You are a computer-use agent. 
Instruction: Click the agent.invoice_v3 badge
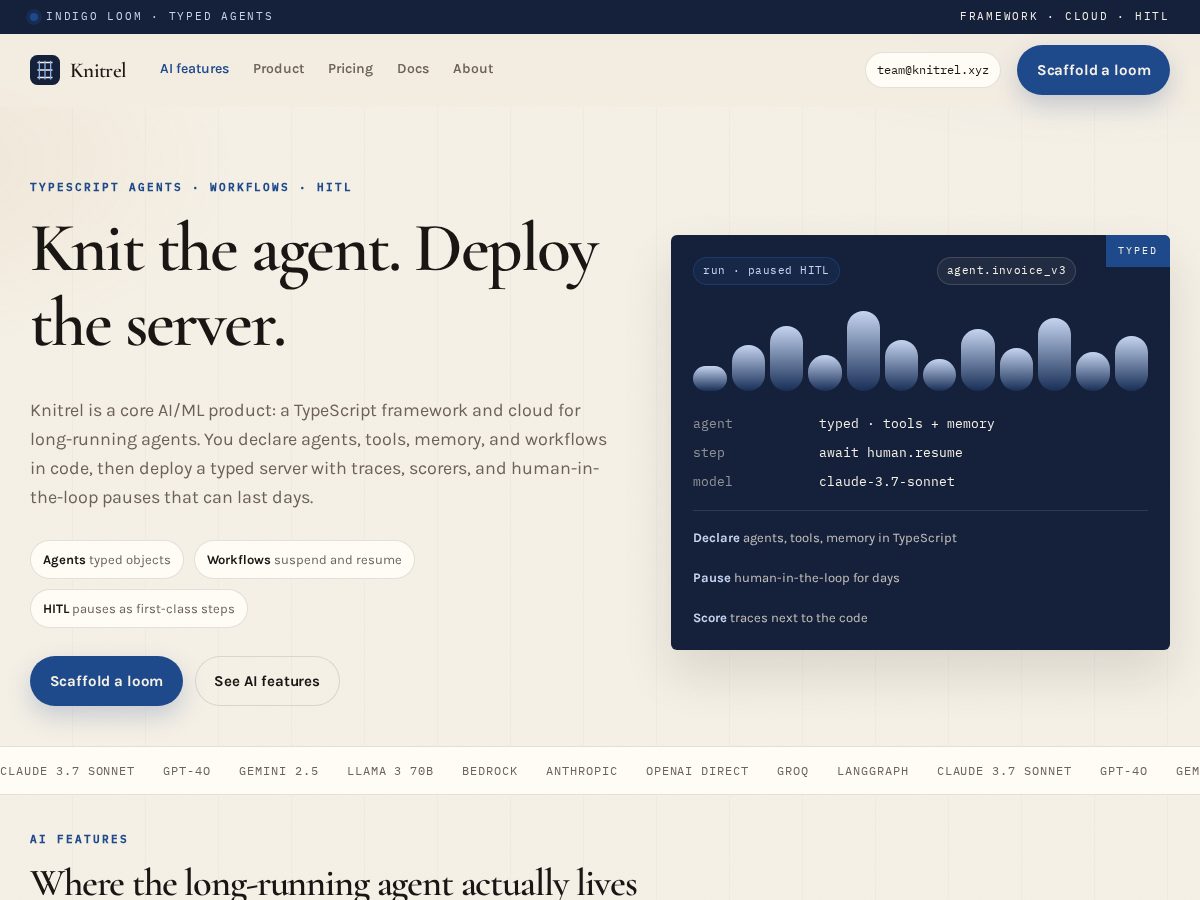(1006, 271)
